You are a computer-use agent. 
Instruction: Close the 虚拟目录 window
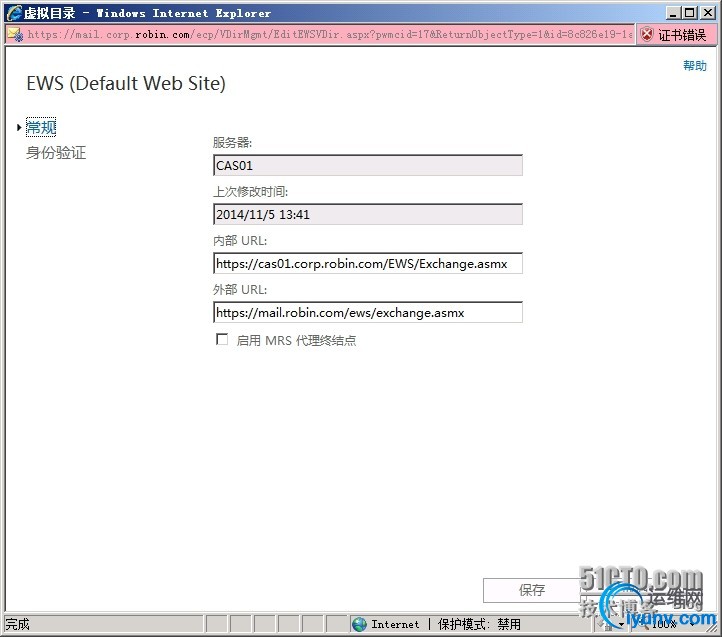pyautogui.click(x=707, y=12)
